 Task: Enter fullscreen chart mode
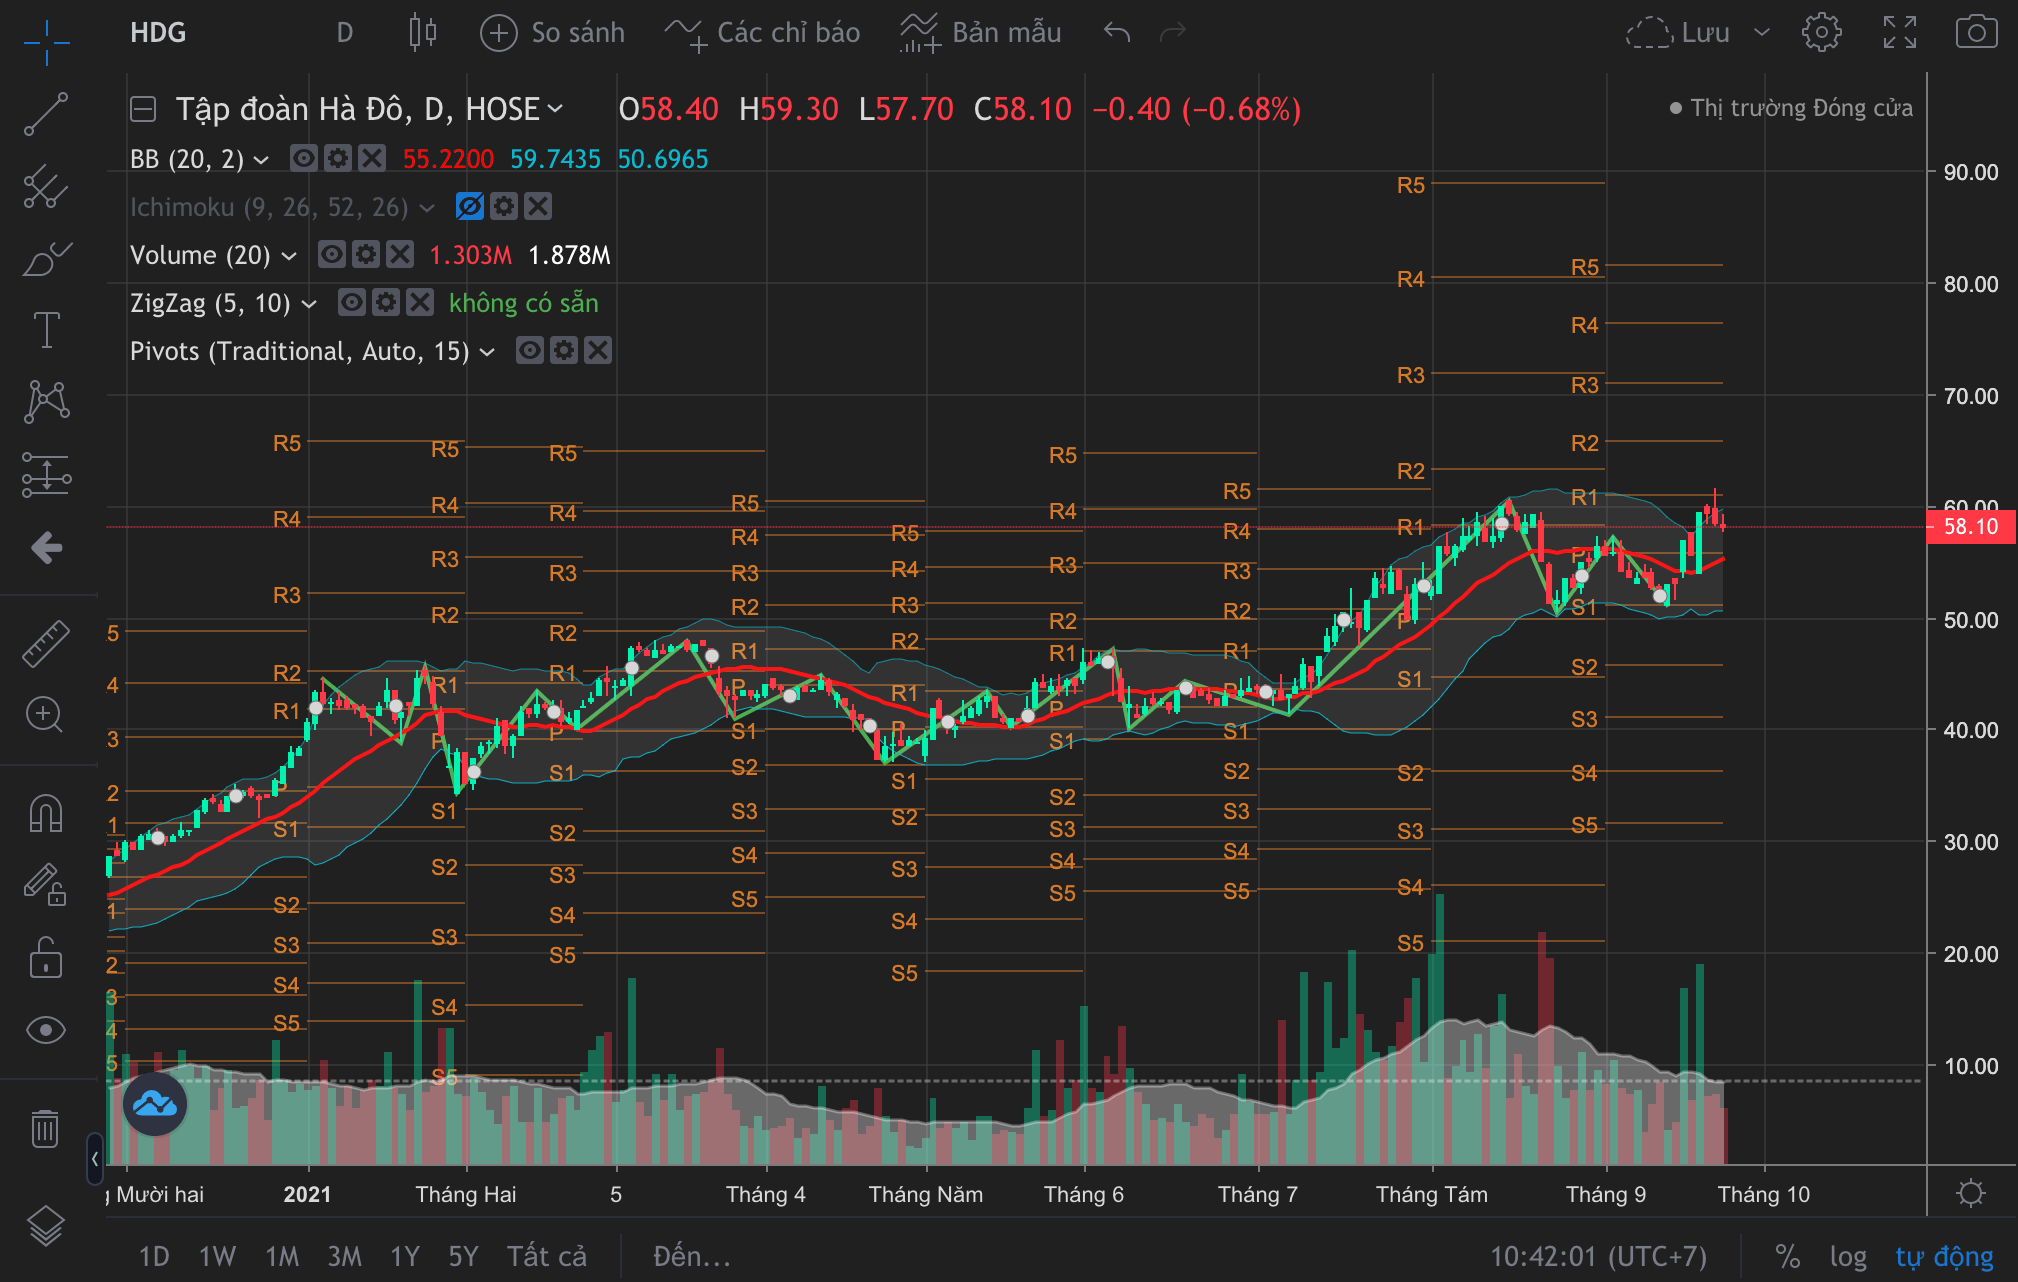(x=1899, y=32)
